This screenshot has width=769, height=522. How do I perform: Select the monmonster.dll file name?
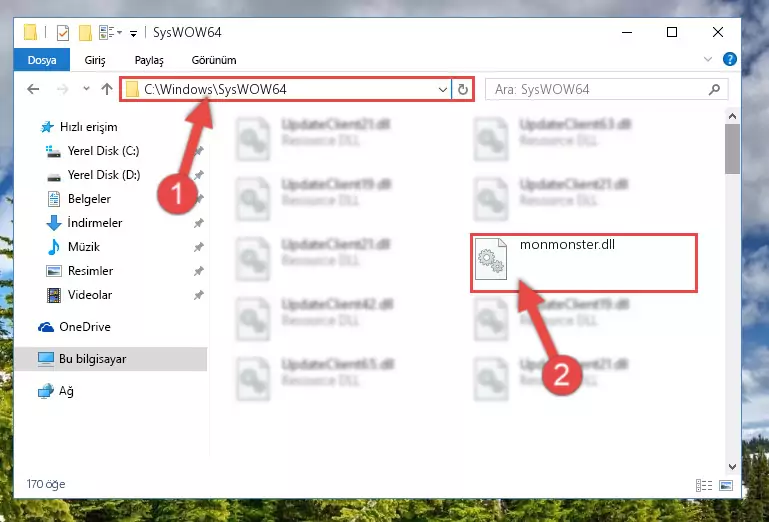click(567, 244)
